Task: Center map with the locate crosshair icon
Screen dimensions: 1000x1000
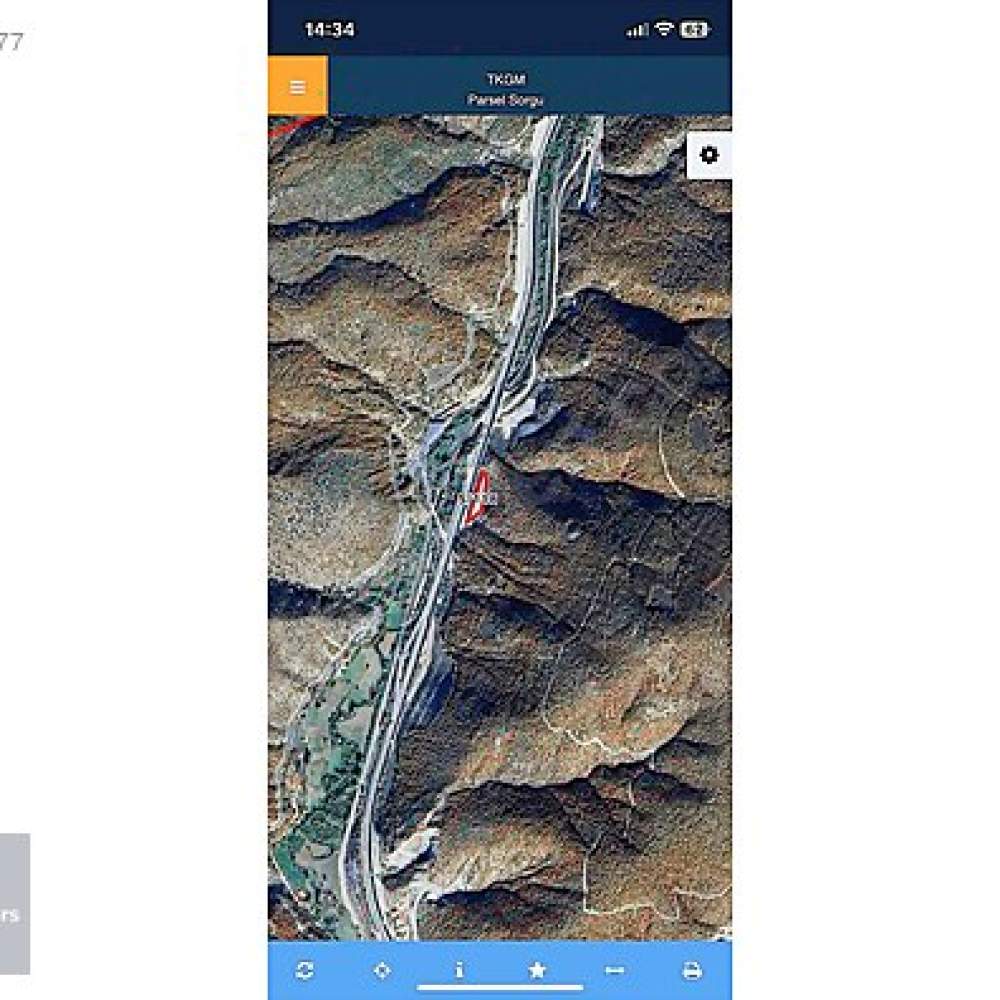Action: click(382, 970)
